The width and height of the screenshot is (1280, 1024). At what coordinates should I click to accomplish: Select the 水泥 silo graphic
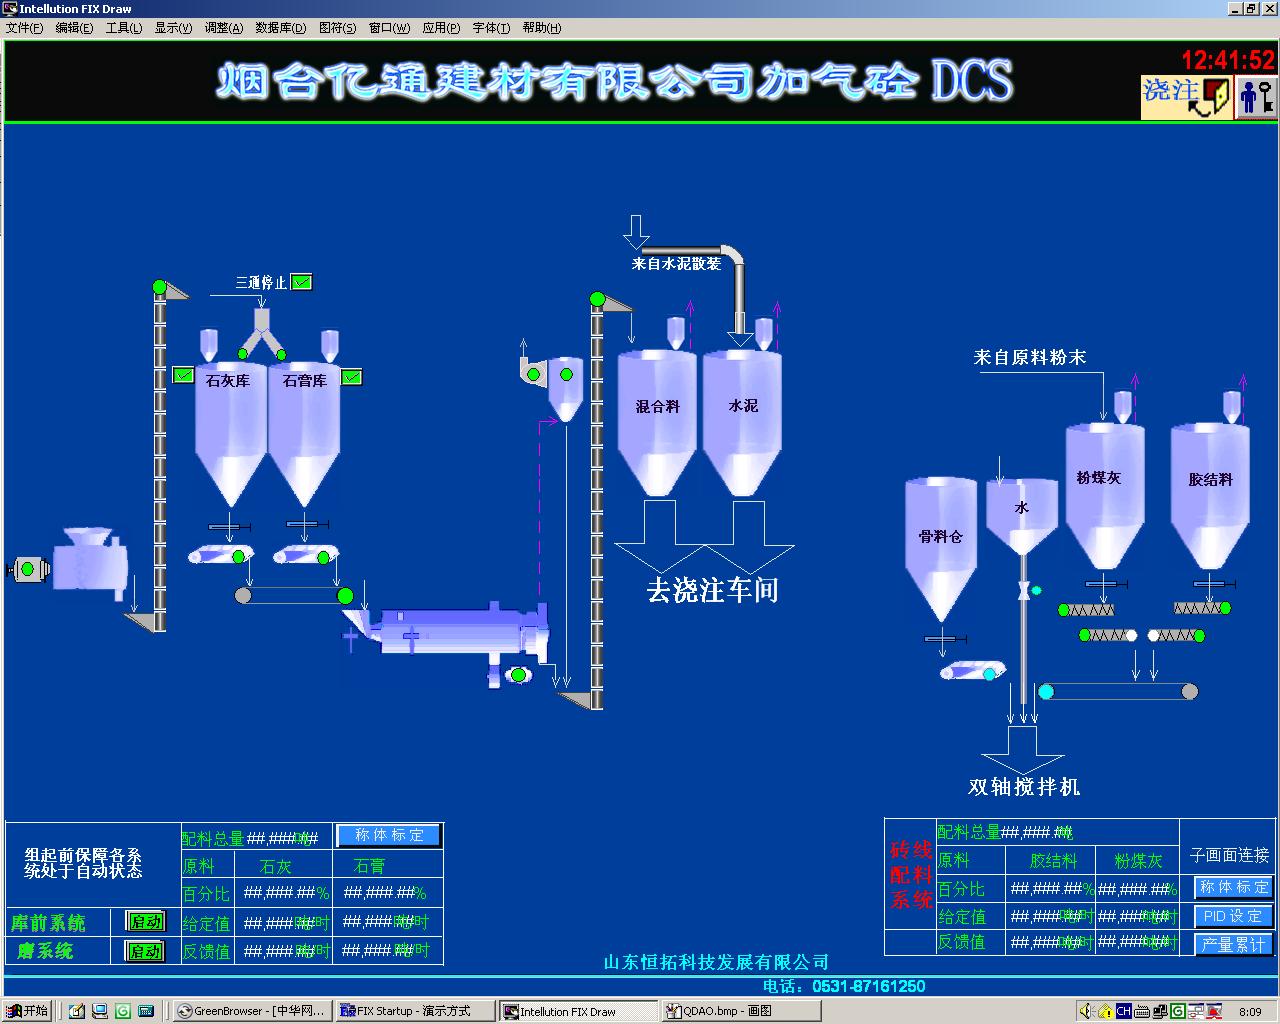(x=742, y=420)
